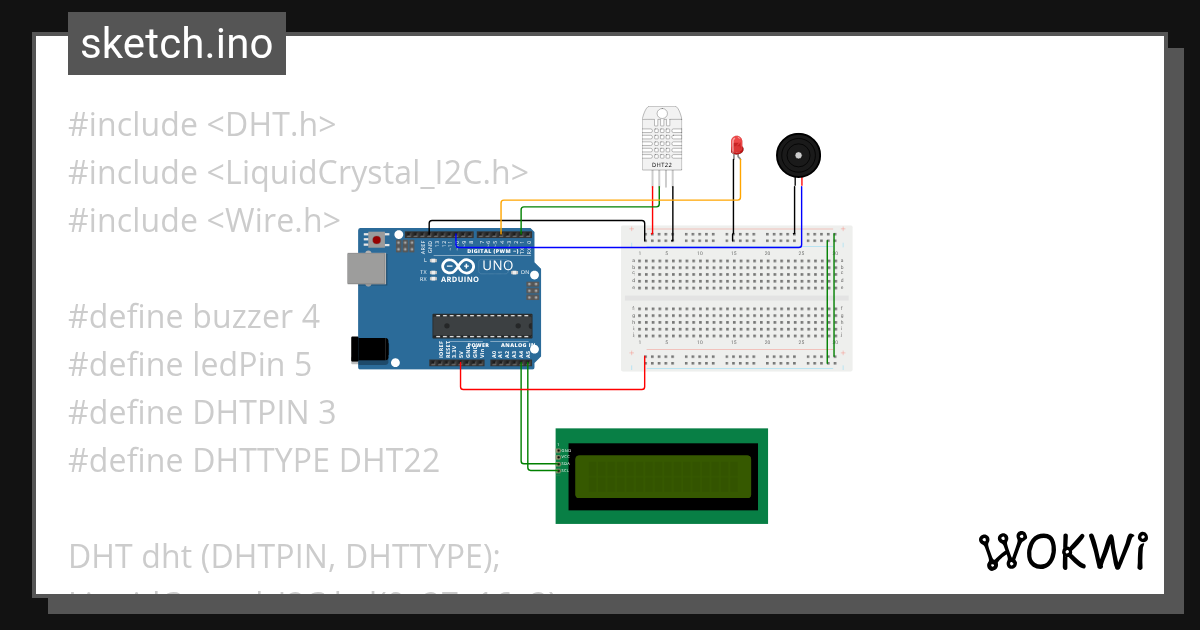The image size is (1200, 630).
Task: Select the #define buzzer 4 line
Action: pos(193,316)
